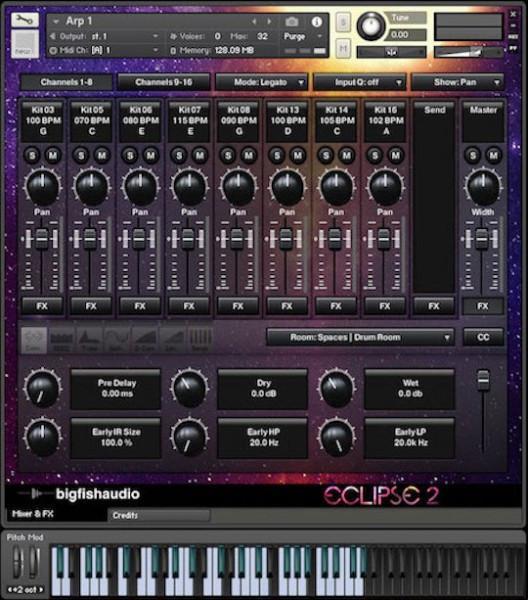The width and height of the screenshot is (528, 600).
Task: Open FX for Kit 14 channel
Action: (336, 306)
